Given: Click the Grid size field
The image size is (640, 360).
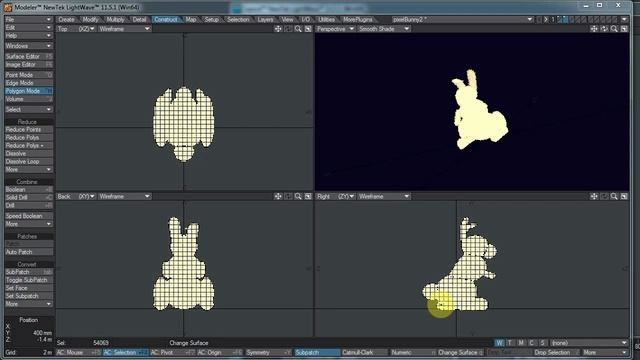Looking at the screenshot, I should pos(29,352).
